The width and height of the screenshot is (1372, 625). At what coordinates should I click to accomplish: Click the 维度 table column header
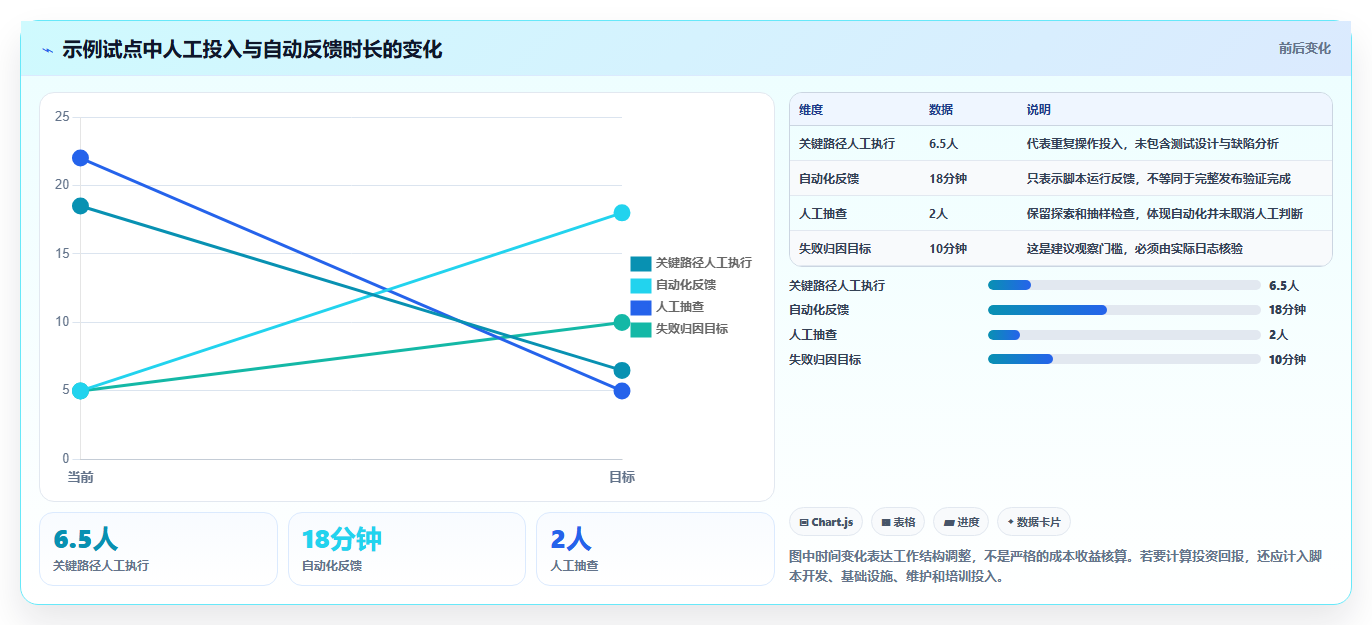tap(811, 110)
